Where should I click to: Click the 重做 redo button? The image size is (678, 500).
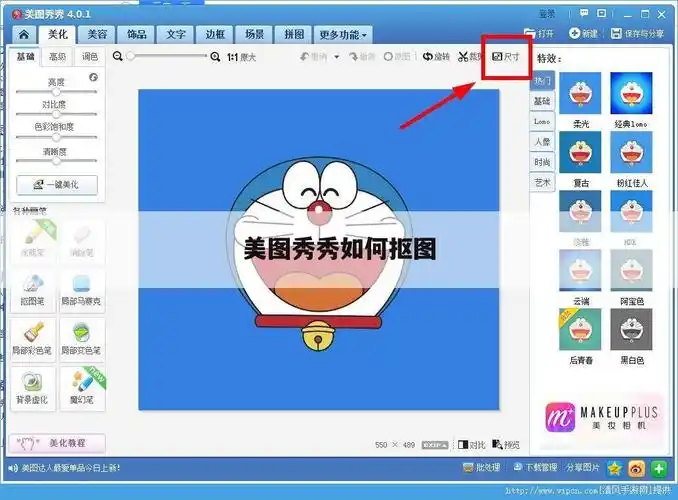[362, 57]
